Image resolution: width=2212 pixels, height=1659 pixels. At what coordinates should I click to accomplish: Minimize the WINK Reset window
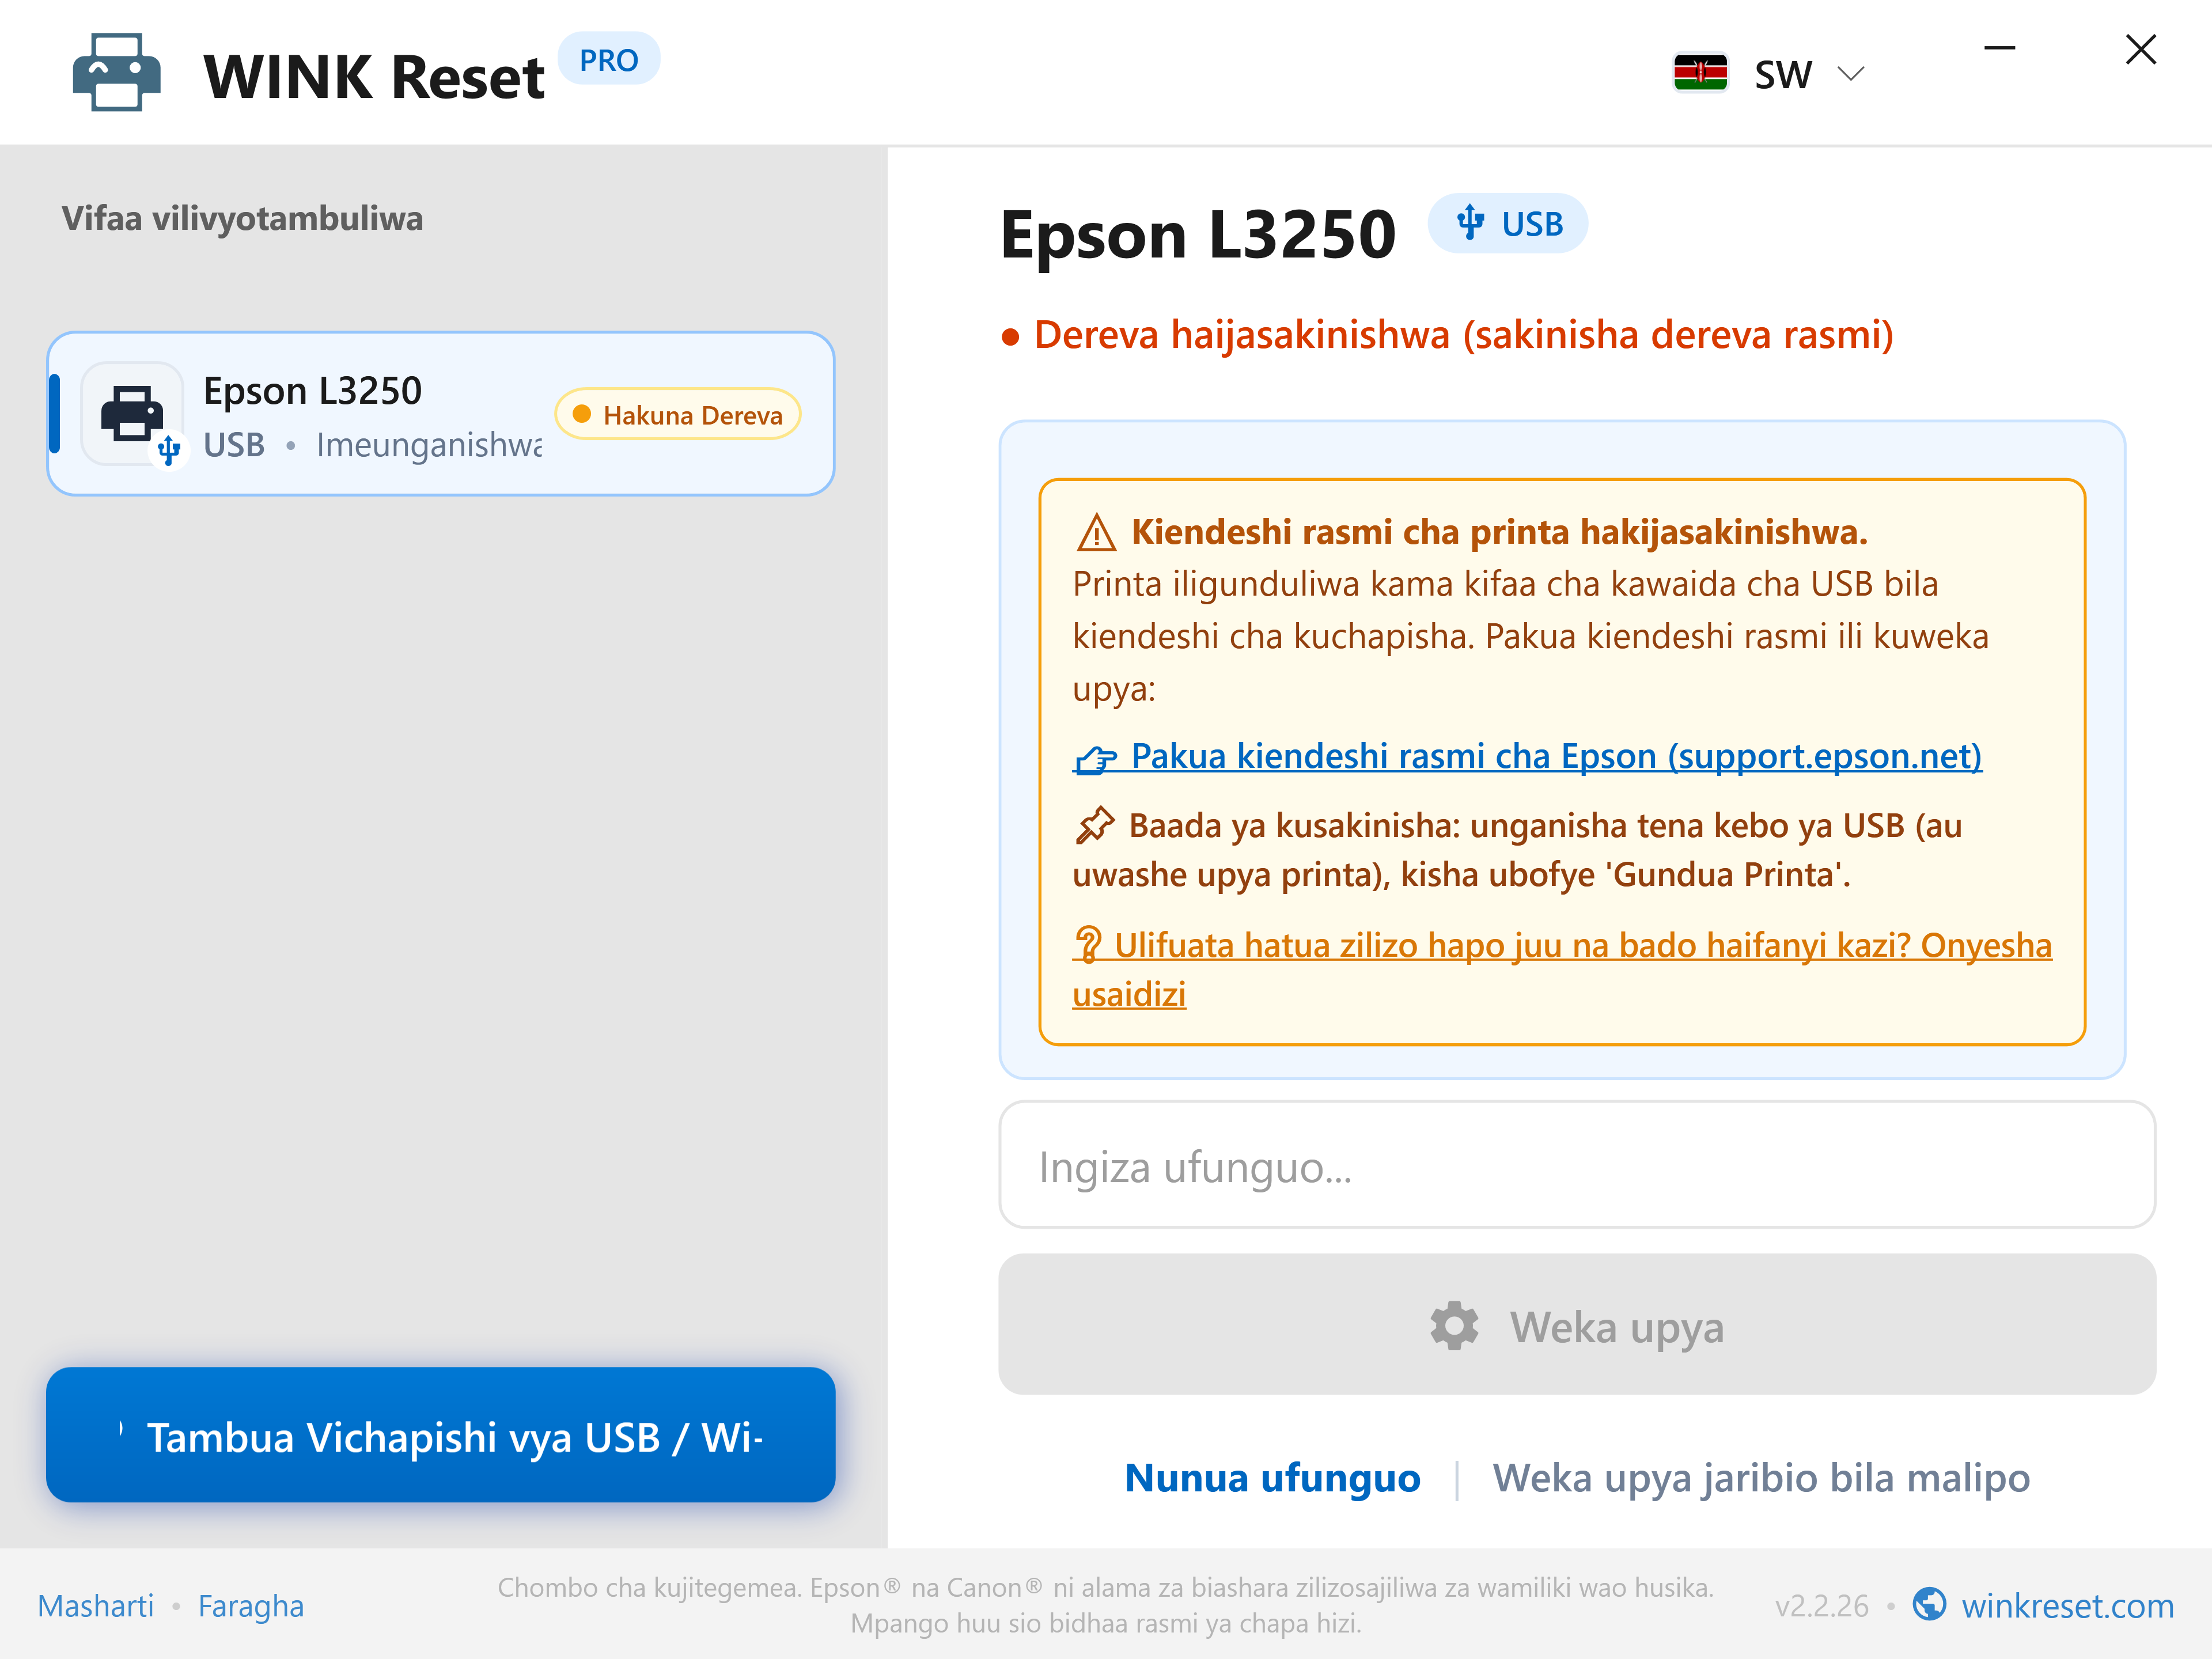pyautogui.click(x=1999, y=48)
